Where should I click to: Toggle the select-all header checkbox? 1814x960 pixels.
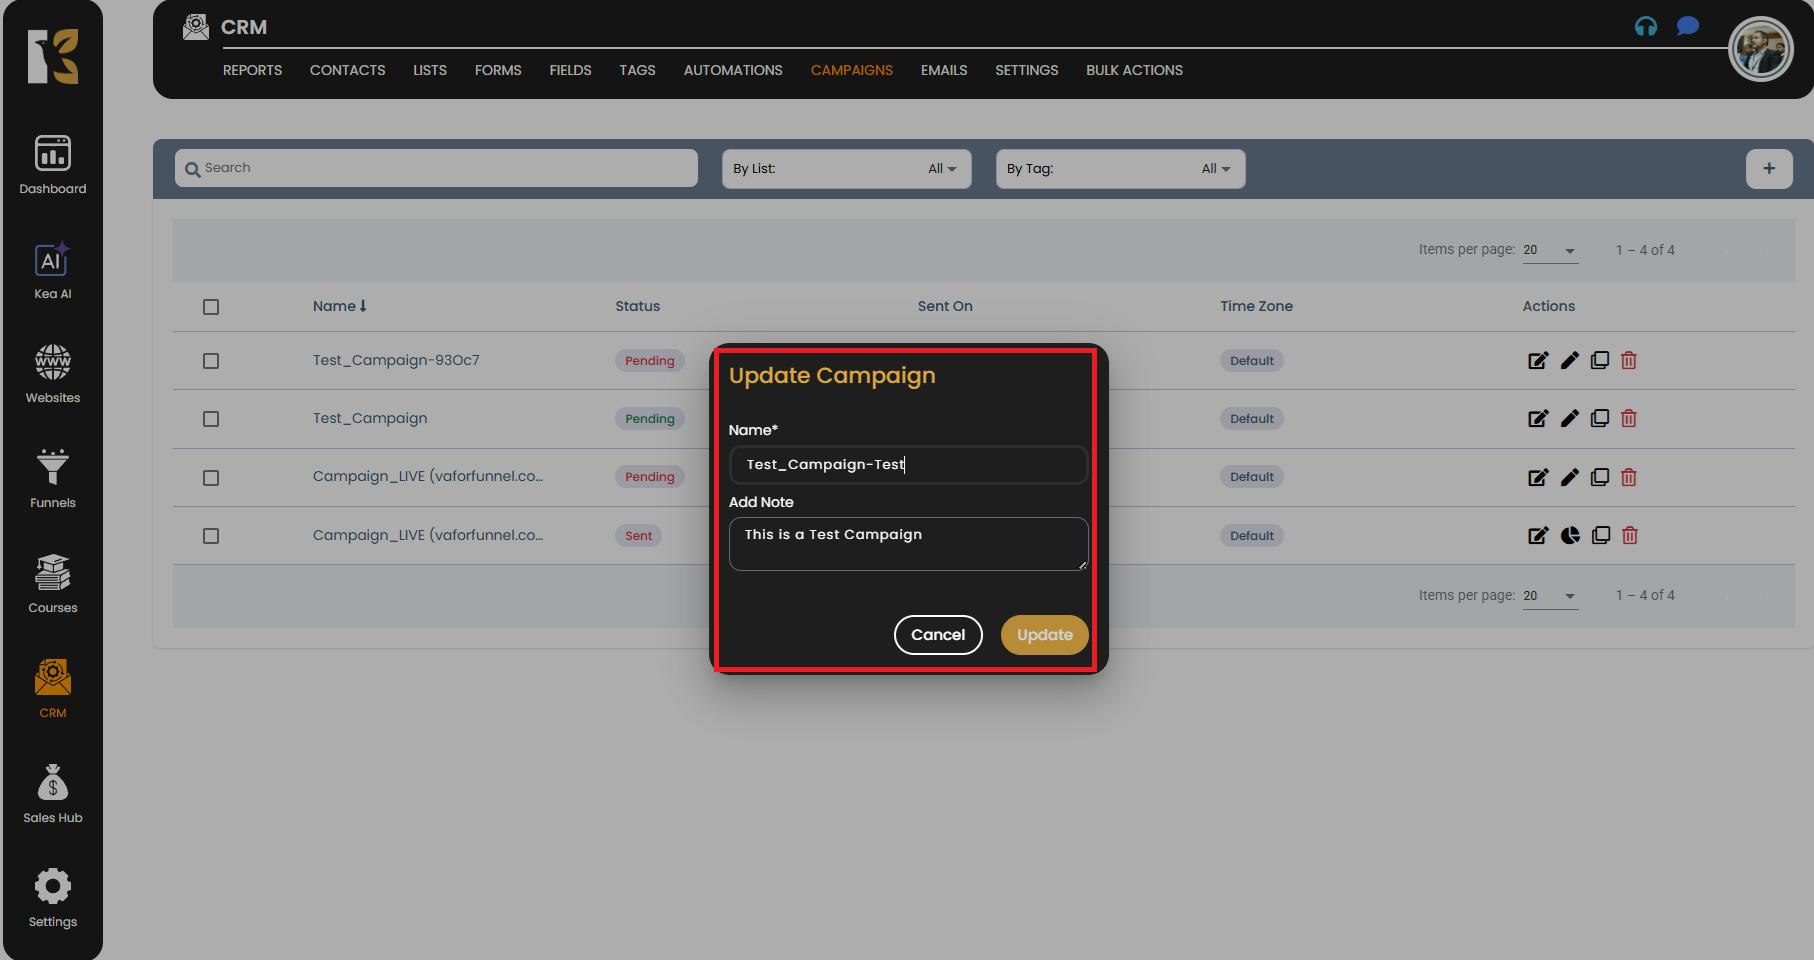tap(211, 307)
